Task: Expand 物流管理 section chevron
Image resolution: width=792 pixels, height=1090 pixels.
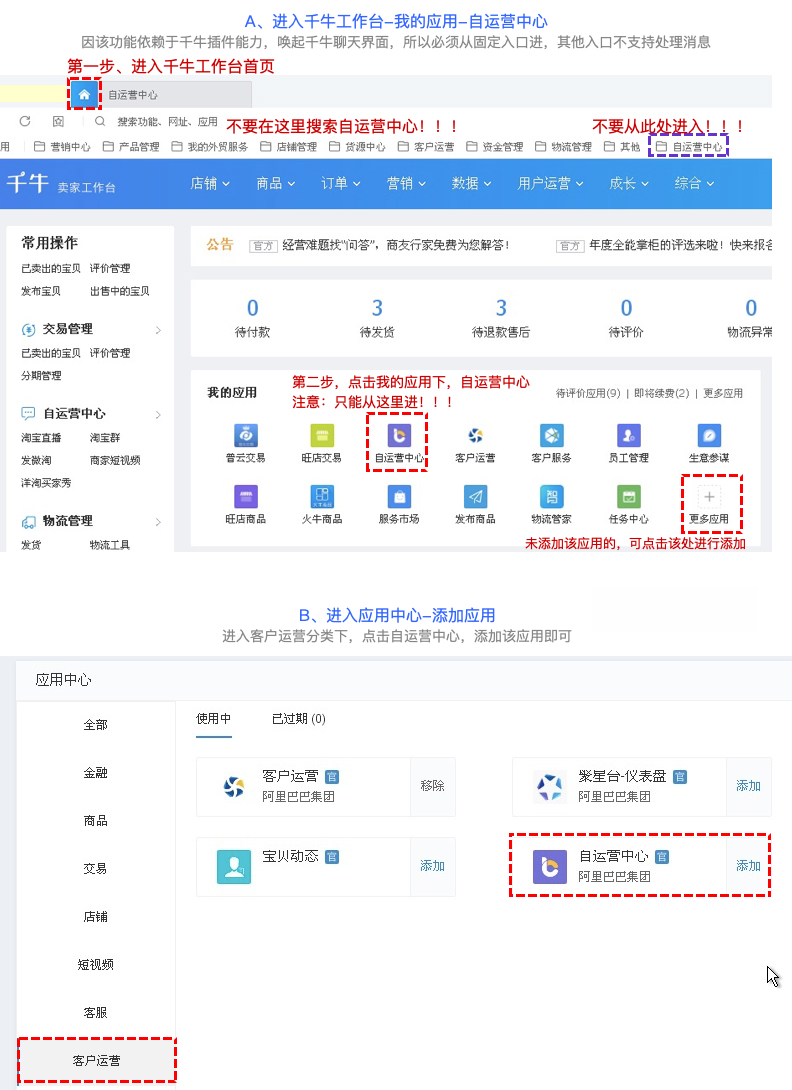Action: tap(159, 522)
